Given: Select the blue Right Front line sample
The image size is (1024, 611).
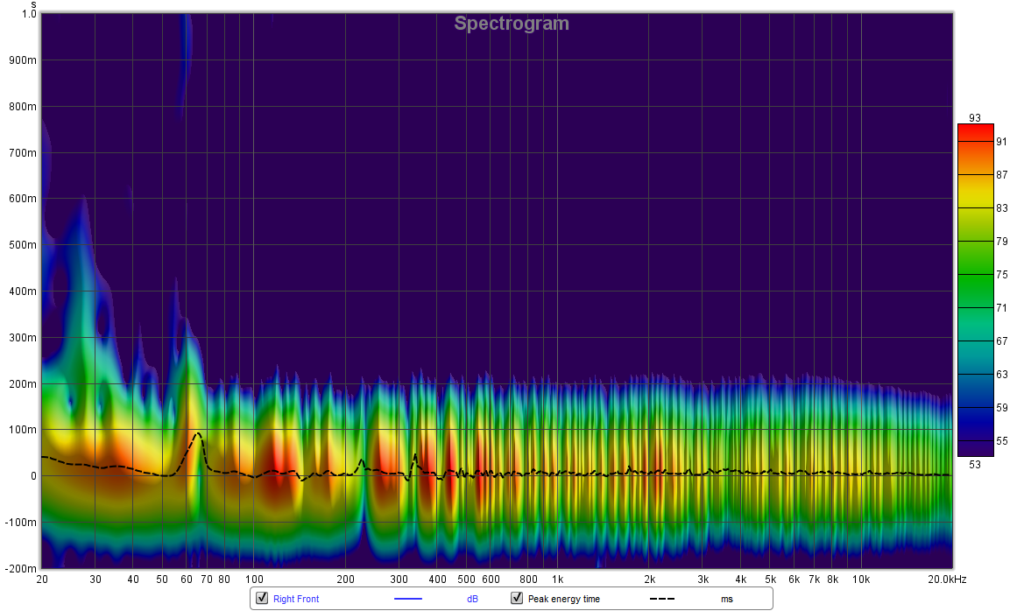Looking at the screenshot, I should click(x=408, y=599).
